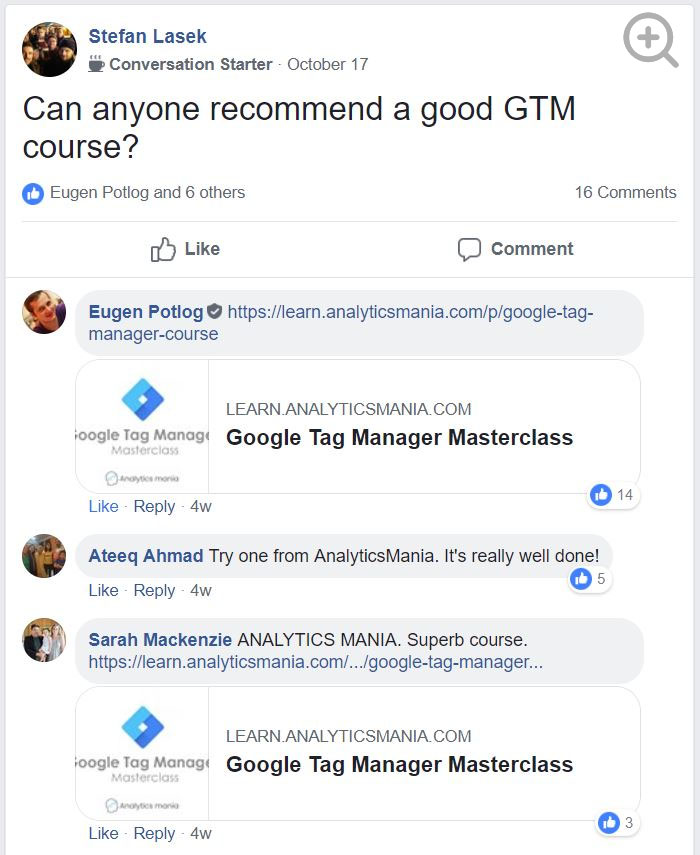Click the 14 likes reaction badge
This screenshot has height=855, width=700.
pos(612,495)
